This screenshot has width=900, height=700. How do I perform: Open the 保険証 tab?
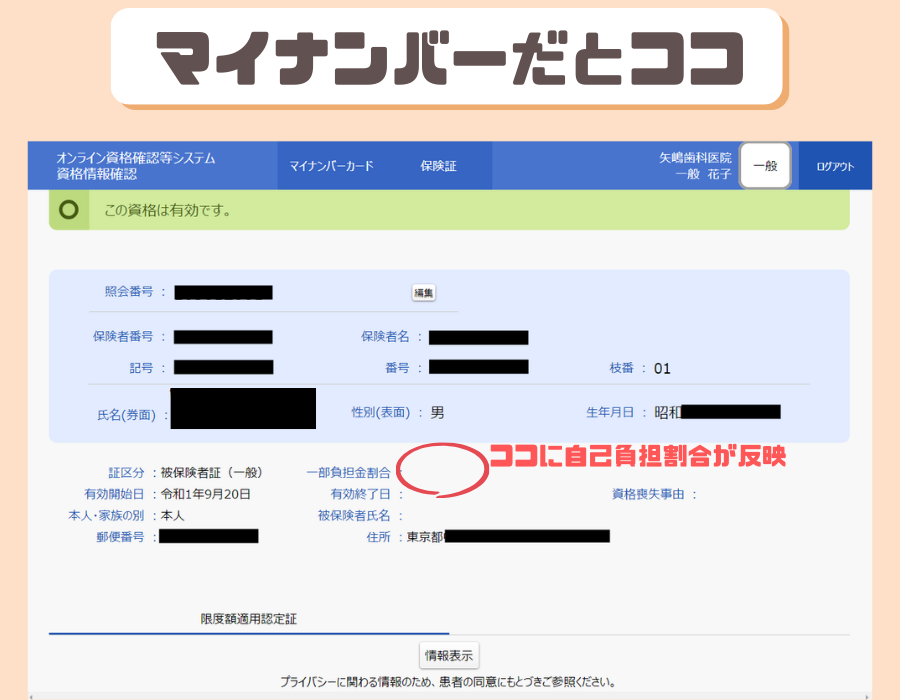(438, 166)
